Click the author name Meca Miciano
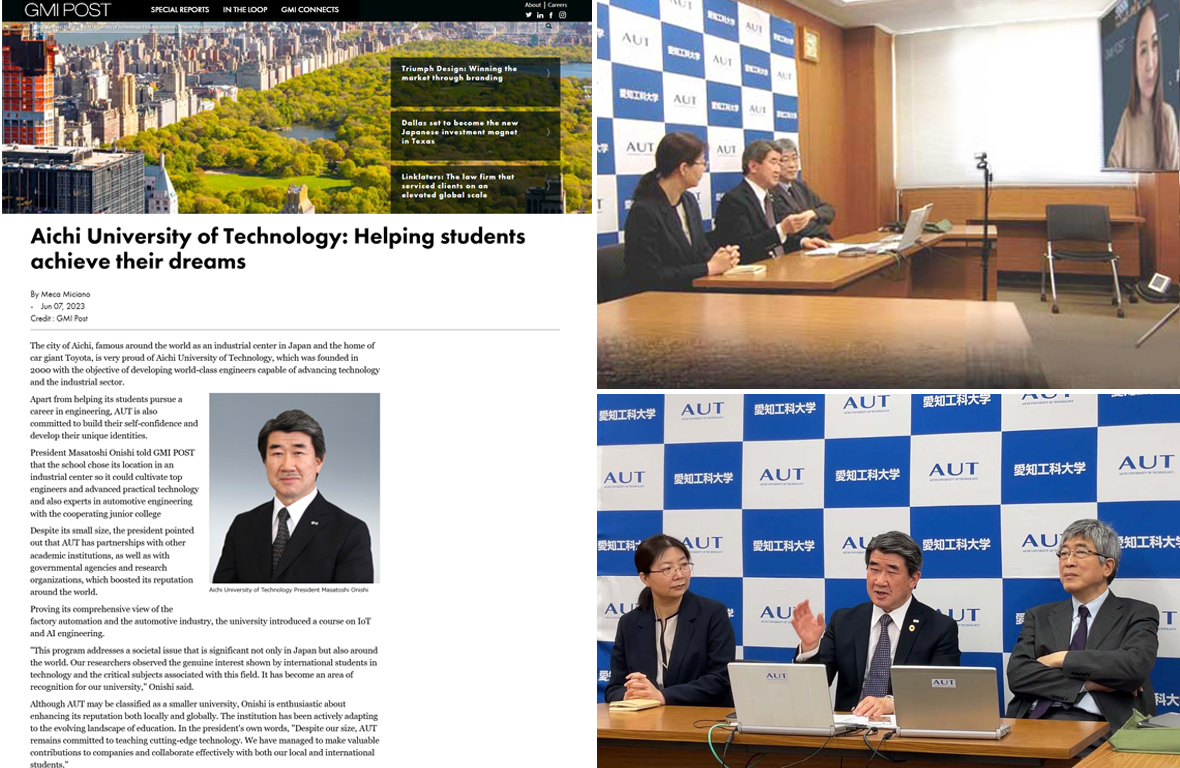The height and width of the screenshot is (768, 1180). point(65,294)
